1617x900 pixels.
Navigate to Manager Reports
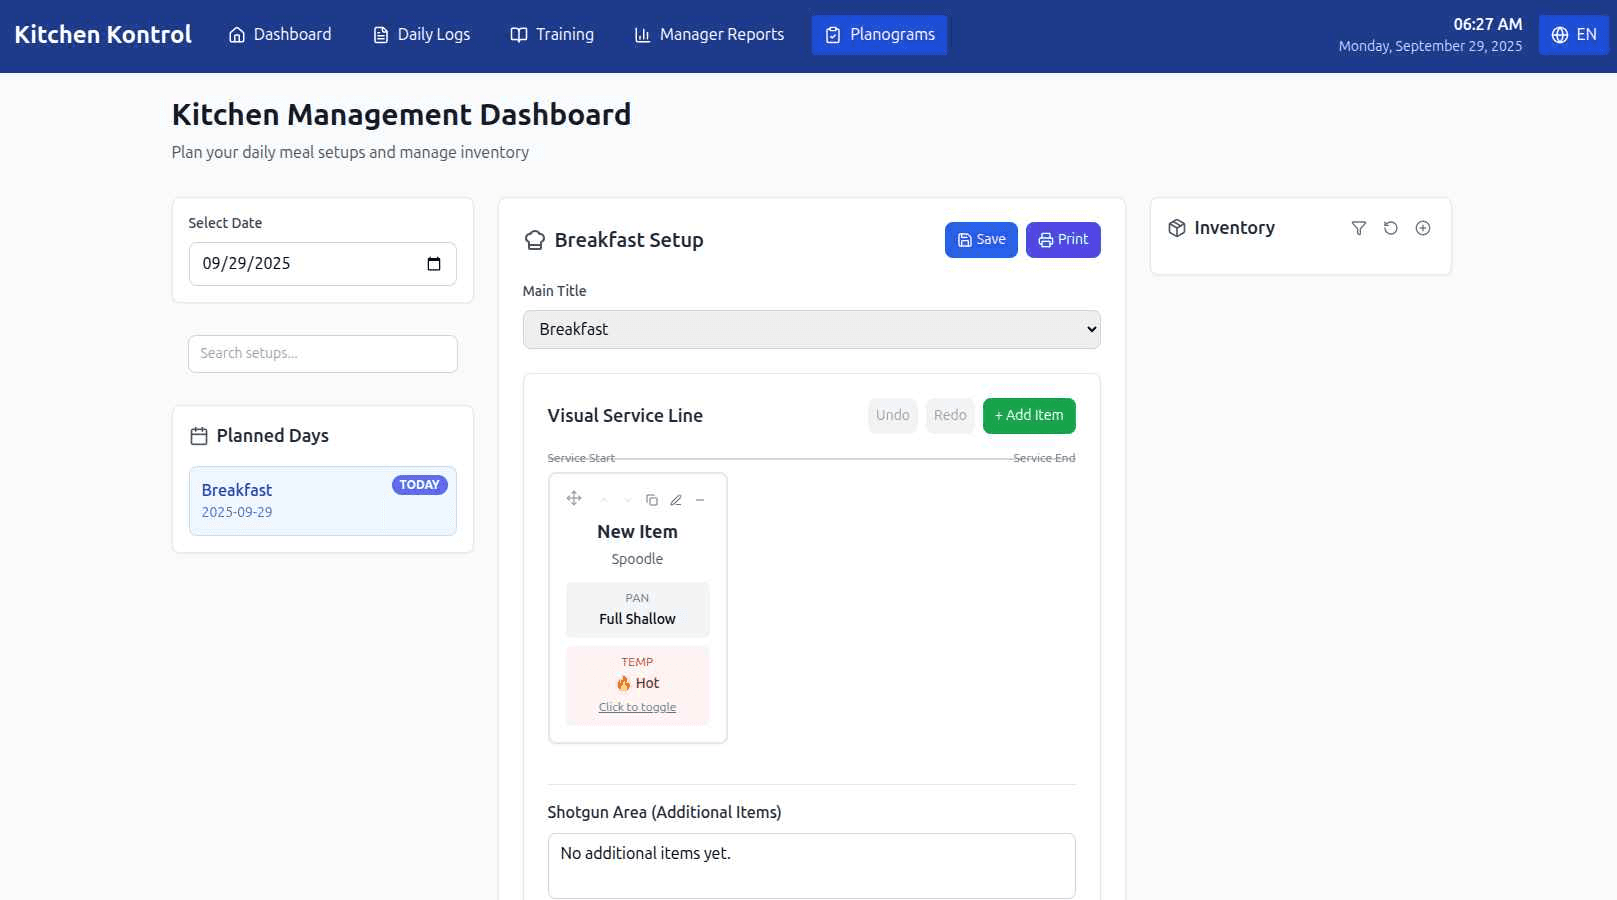[709, 34]
